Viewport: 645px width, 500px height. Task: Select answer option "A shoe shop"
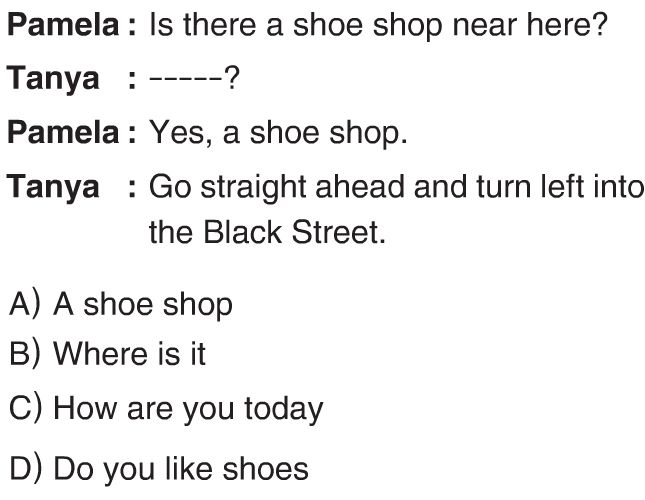[143, 306]
